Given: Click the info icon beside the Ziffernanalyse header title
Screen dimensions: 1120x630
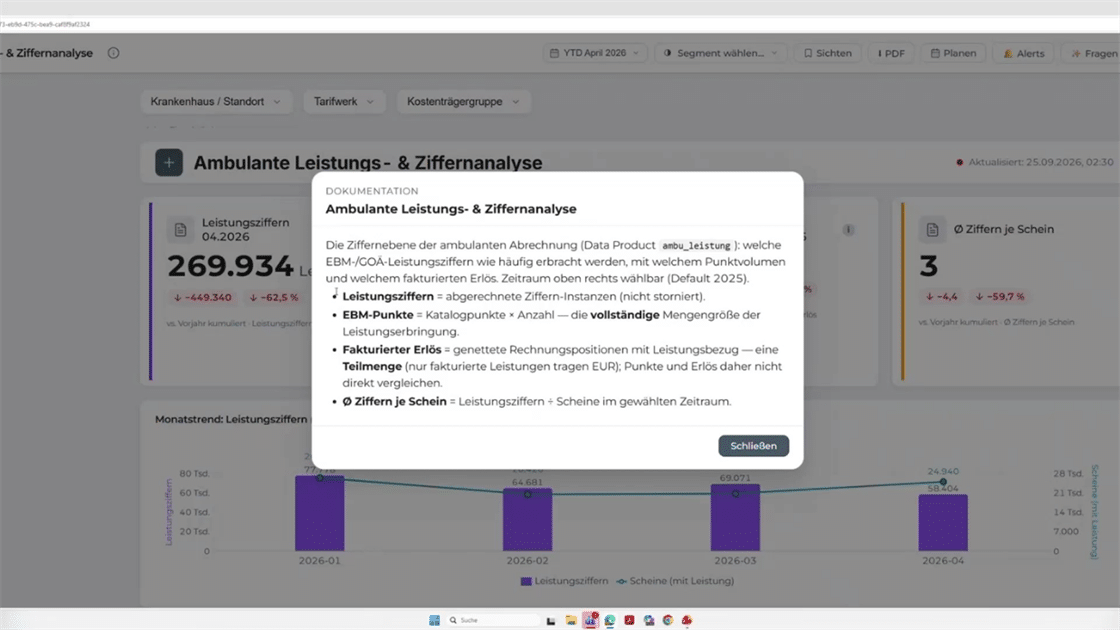Looking at the screenshot, I should 113,53.
